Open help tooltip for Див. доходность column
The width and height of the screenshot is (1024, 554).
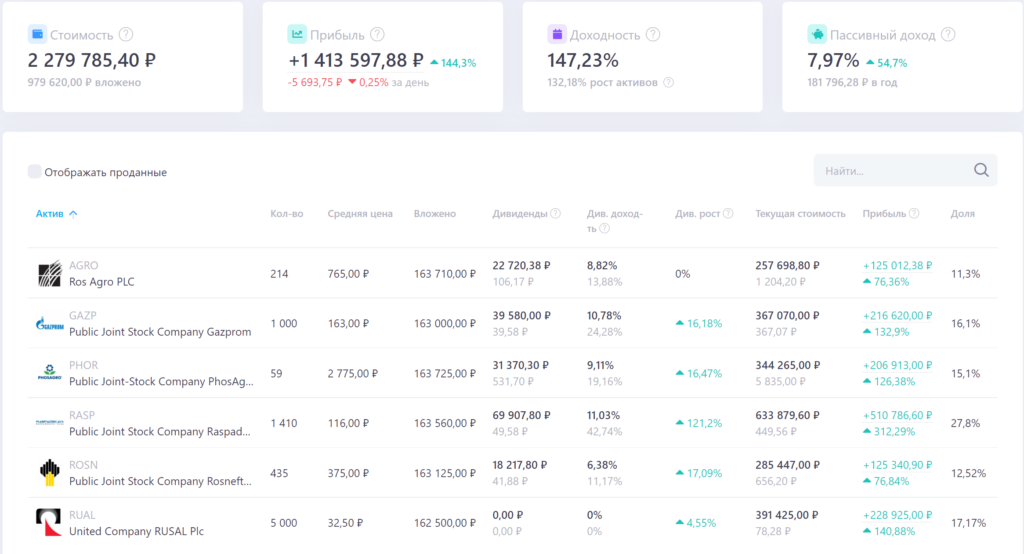coord(605,228)
